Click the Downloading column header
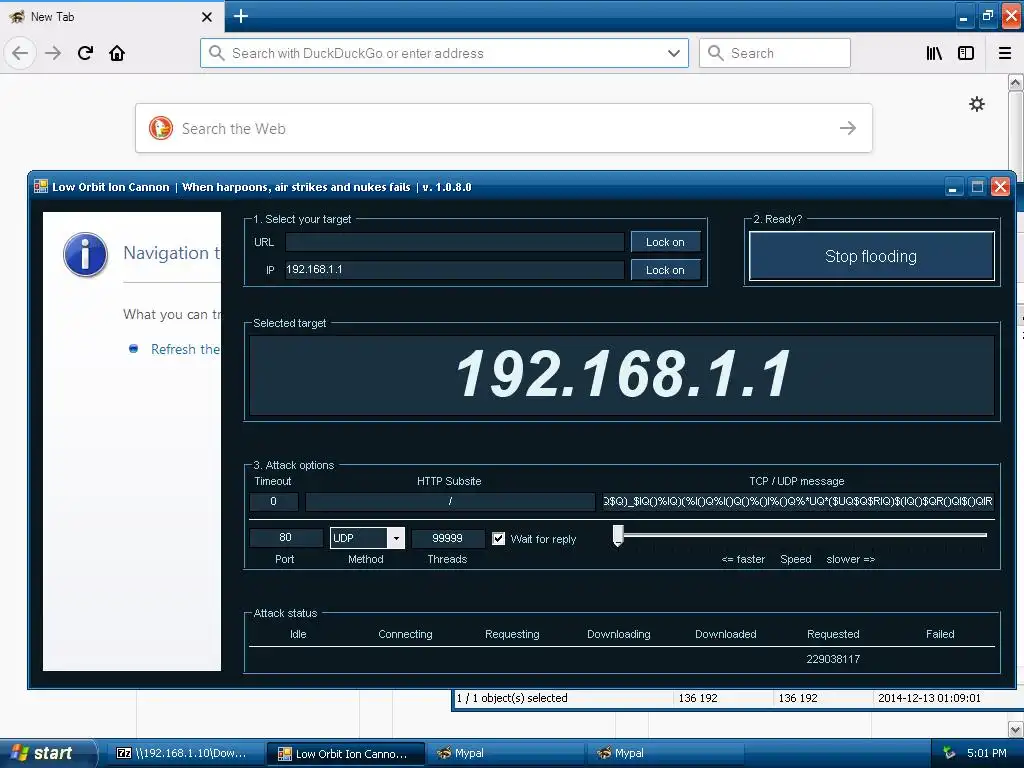Screen dimensions: 1024x768 (618, 634)
